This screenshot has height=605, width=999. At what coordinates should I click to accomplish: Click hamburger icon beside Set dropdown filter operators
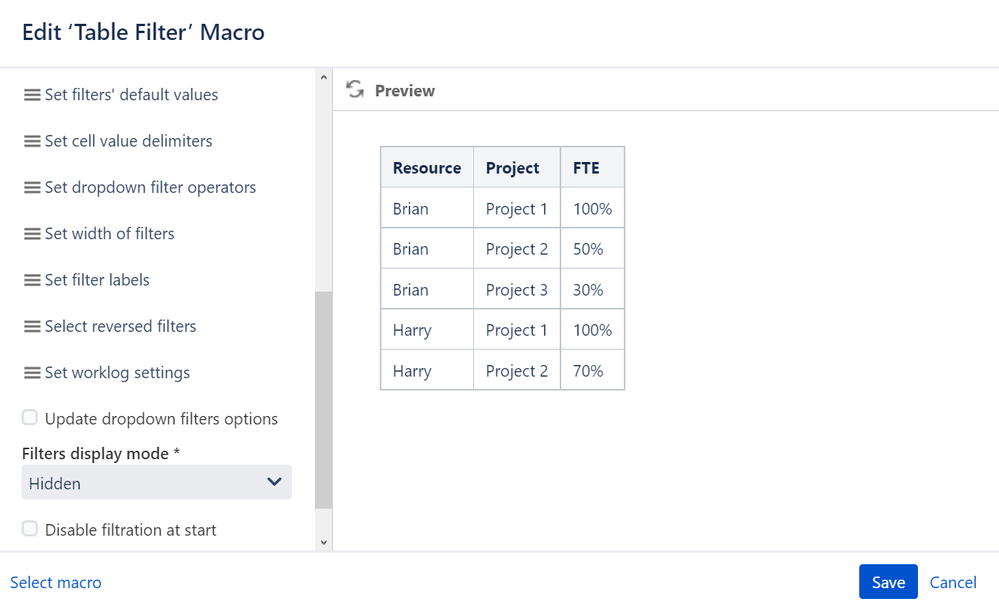click(32, 188)
